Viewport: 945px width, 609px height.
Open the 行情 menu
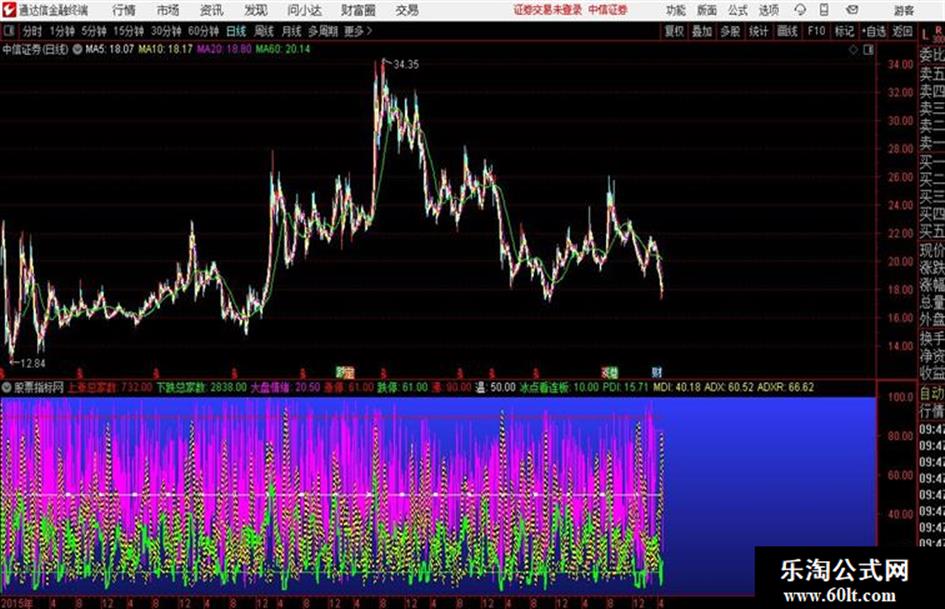point(124,10)
